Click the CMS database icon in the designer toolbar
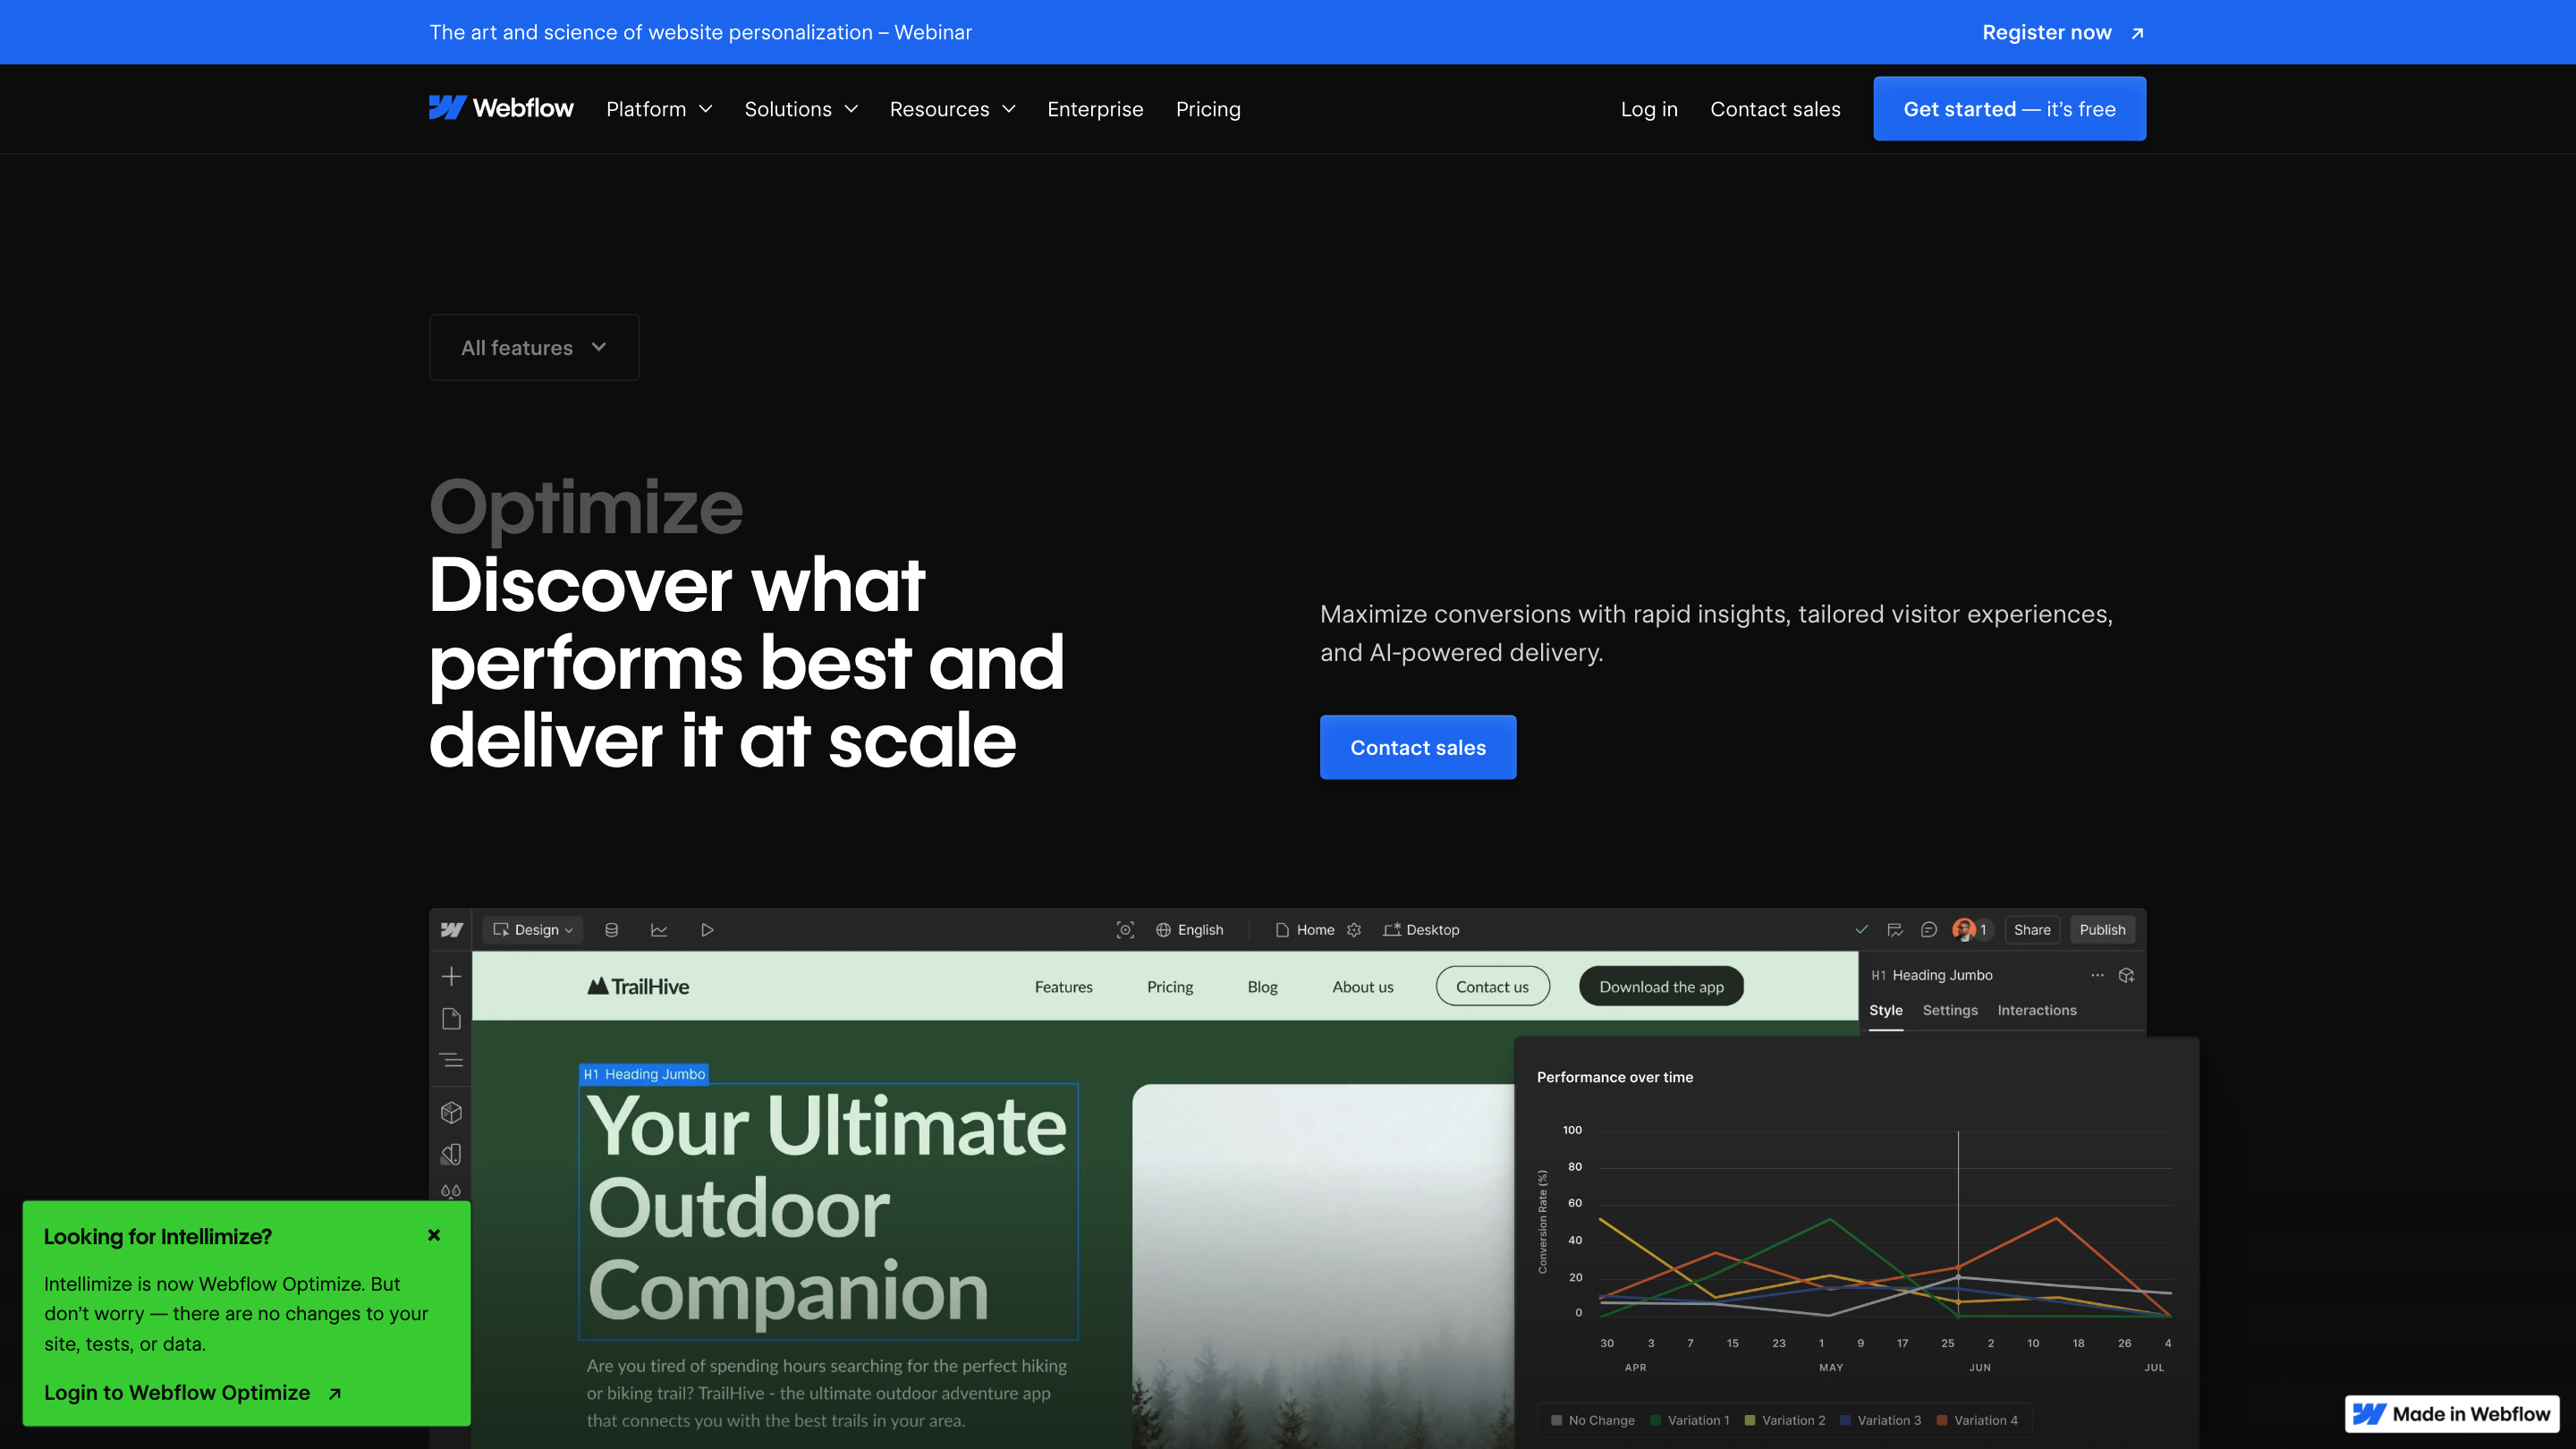 (611, 930)
